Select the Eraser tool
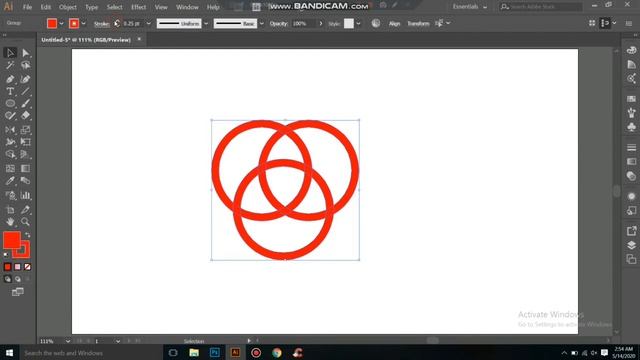Screen dimensions: 640x360 click(25, 116)
